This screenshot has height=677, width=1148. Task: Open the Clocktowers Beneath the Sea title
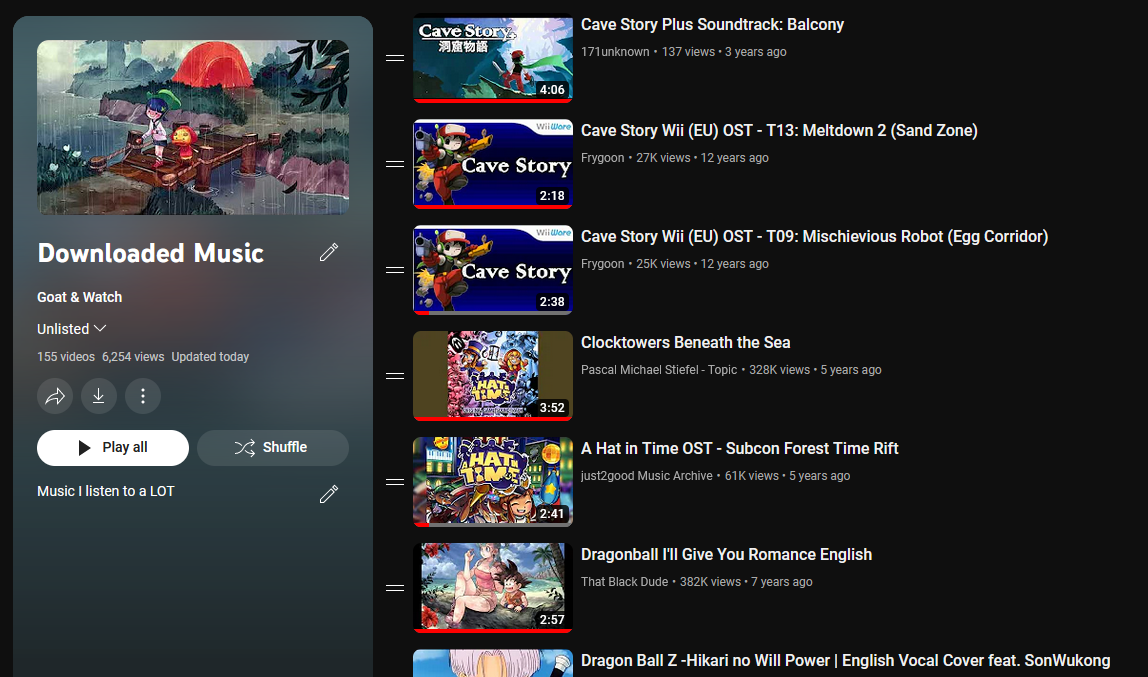pyautogui.click(x=685, y=343)
